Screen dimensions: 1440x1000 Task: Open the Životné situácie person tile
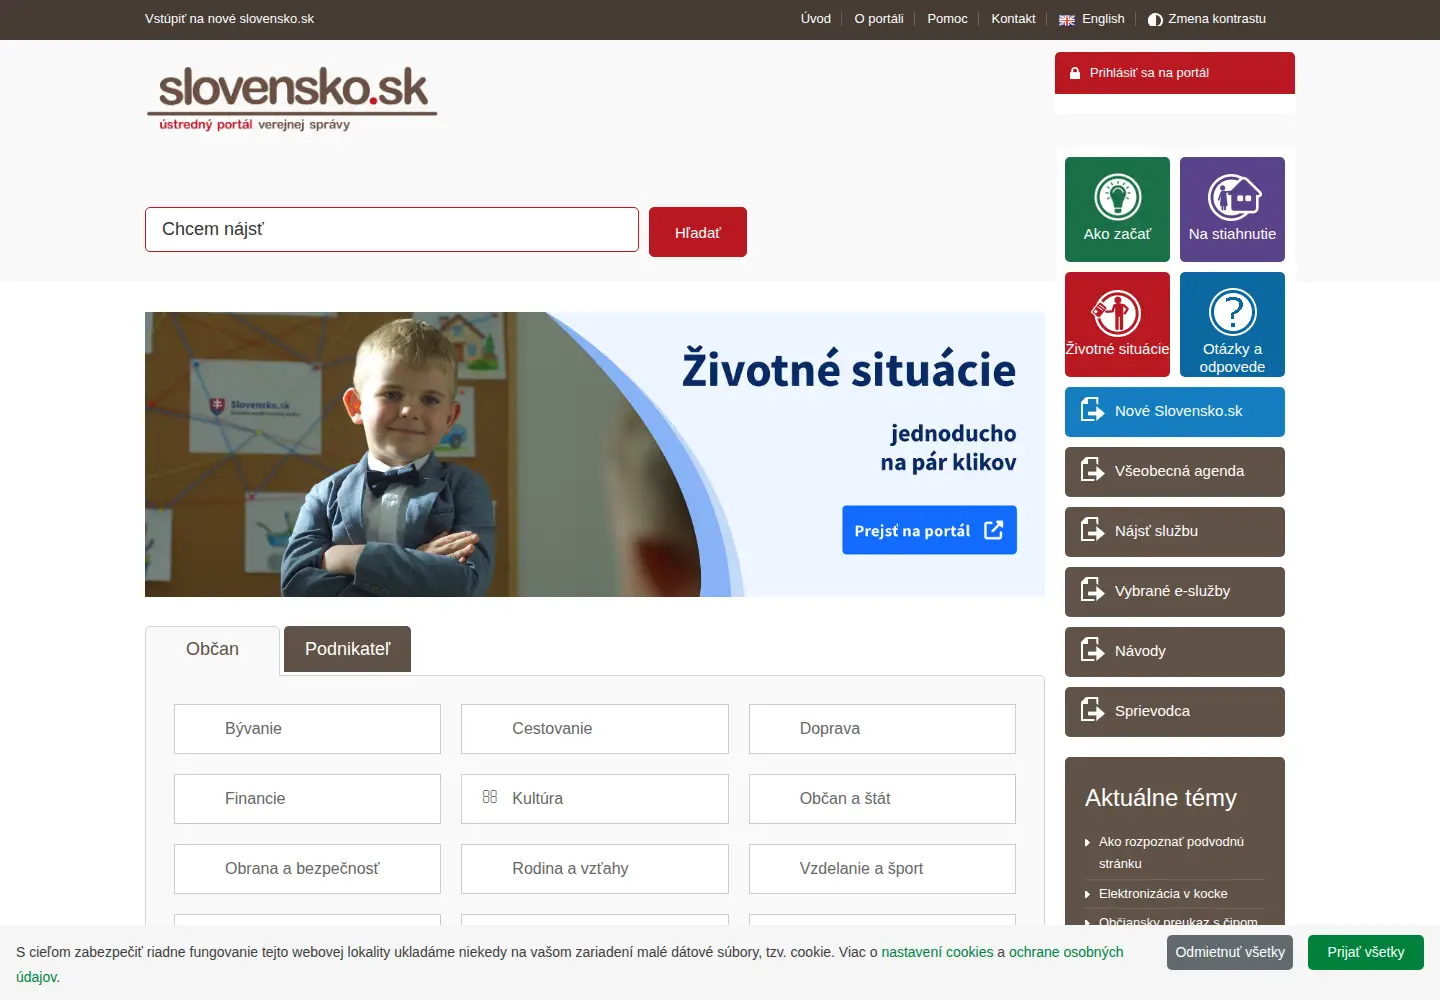pos(1117,324)
